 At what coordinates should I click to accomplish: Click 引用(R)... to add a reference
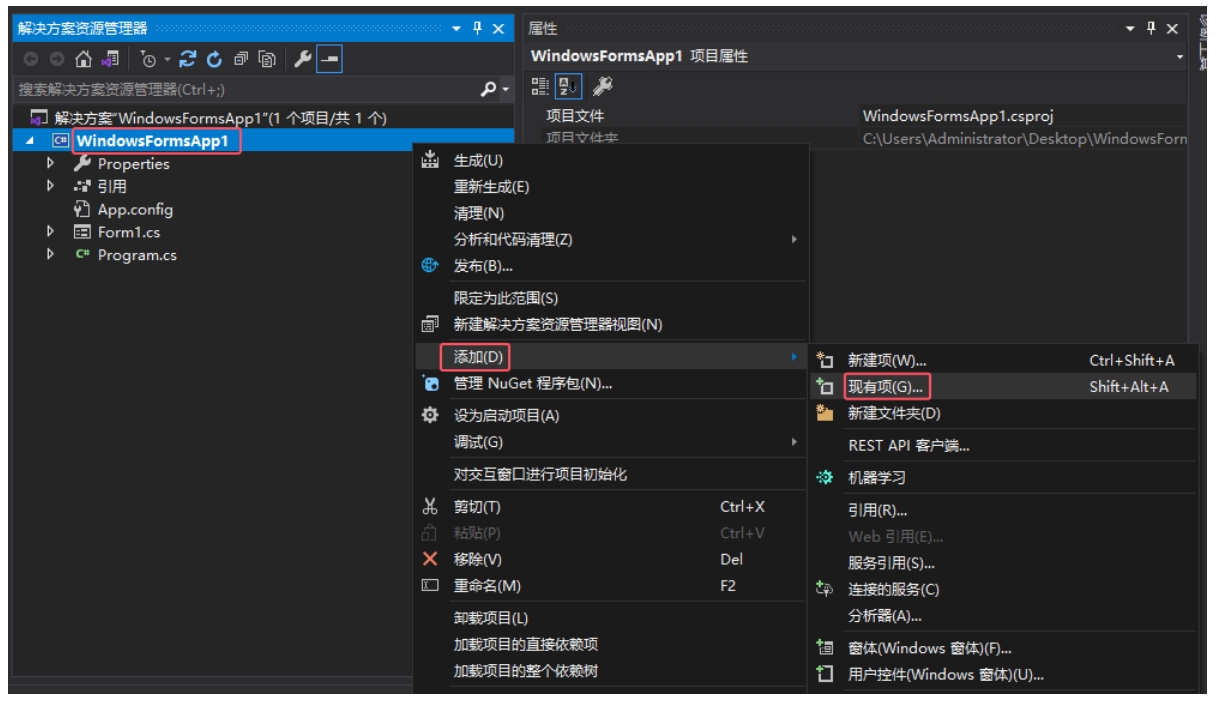point(1003,511)
